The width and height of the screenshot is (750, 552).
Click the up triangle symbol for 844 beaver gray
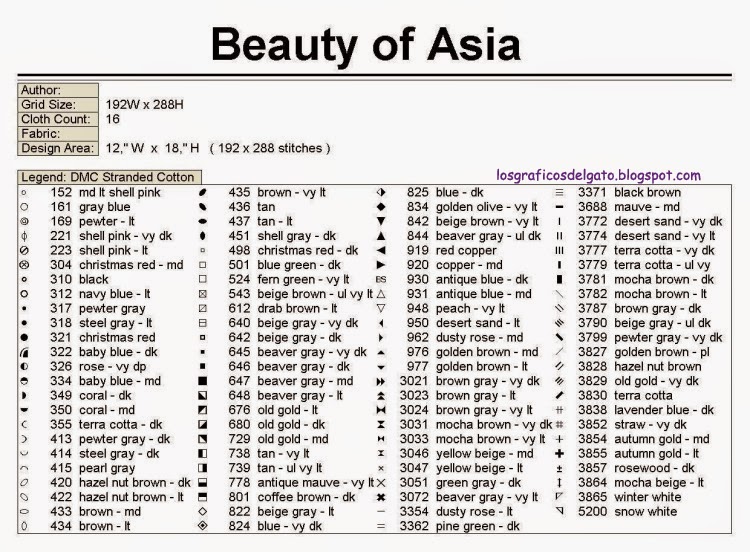pyautogui.click(x=381, y=236)
